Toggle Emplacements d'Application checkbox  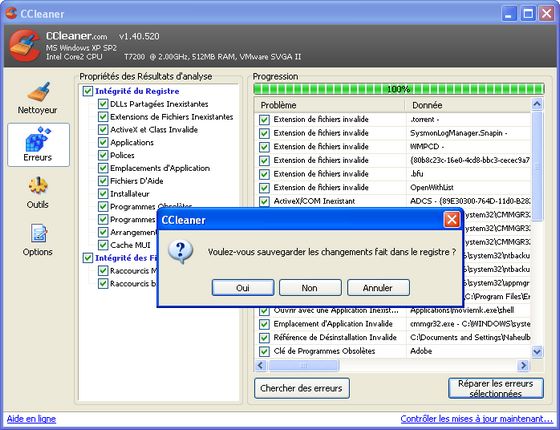[103, 168]
